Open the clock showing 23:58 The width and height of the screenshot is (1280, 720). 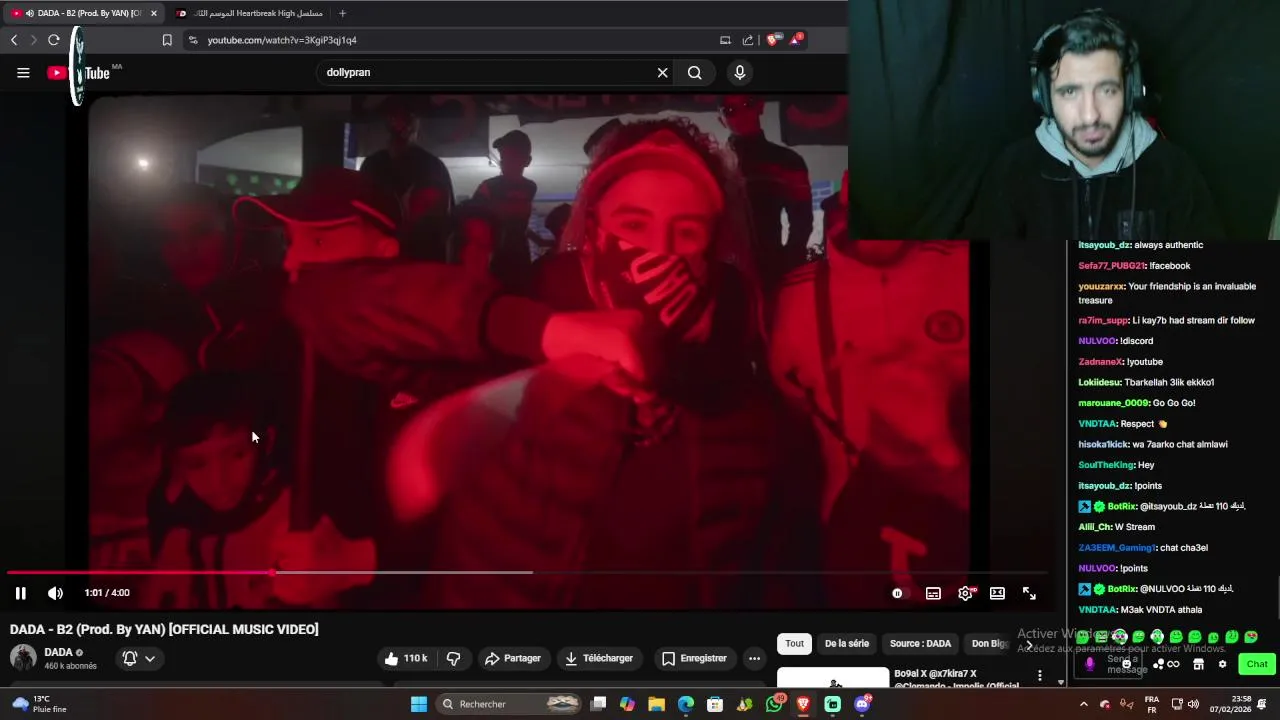(1229, 704)
